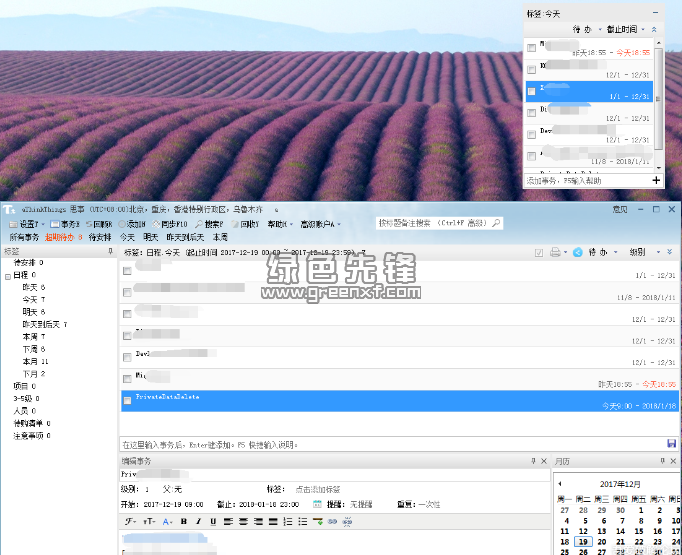This screenshot has height=555, width=682.
Task: Pin the 标签 side panel
Action: [110, 251]
